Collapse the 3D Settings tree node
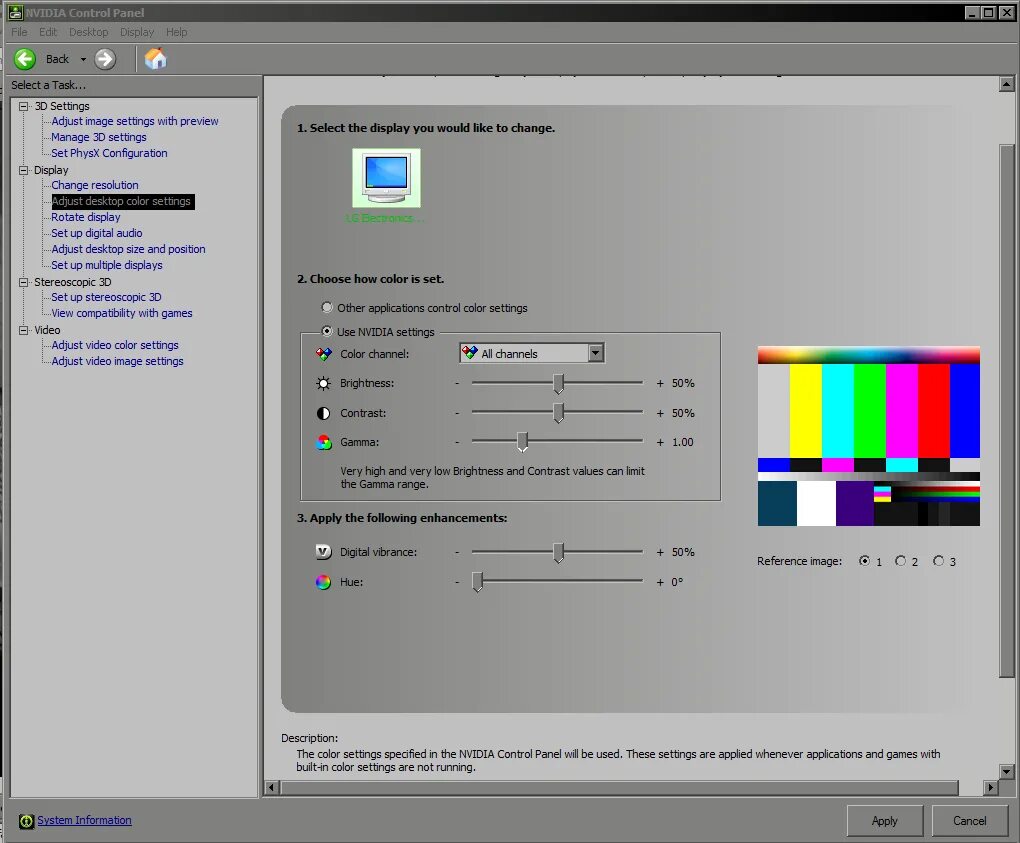Viewport: 1020px width, 843px height. tap(24, 106)
